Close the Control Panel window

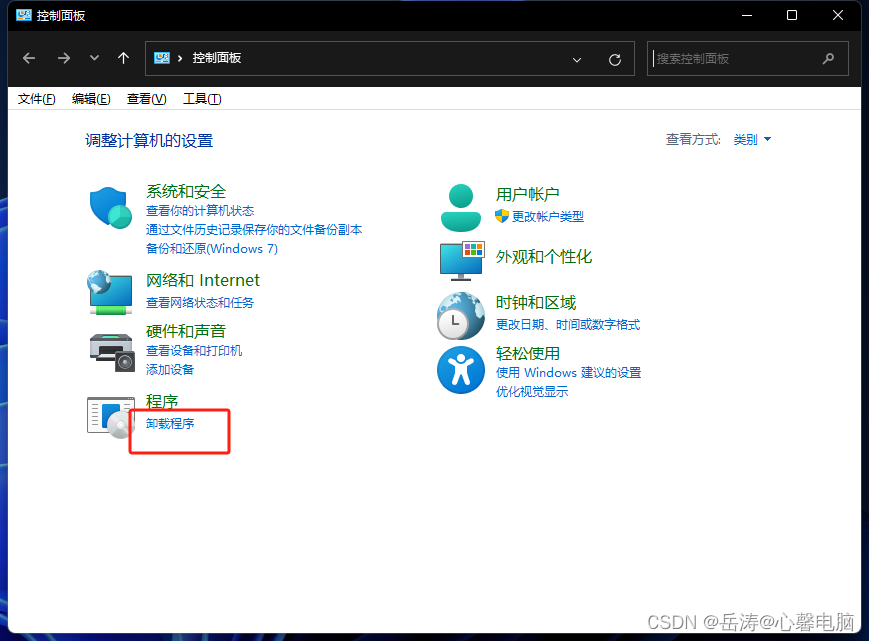point(837,15)
